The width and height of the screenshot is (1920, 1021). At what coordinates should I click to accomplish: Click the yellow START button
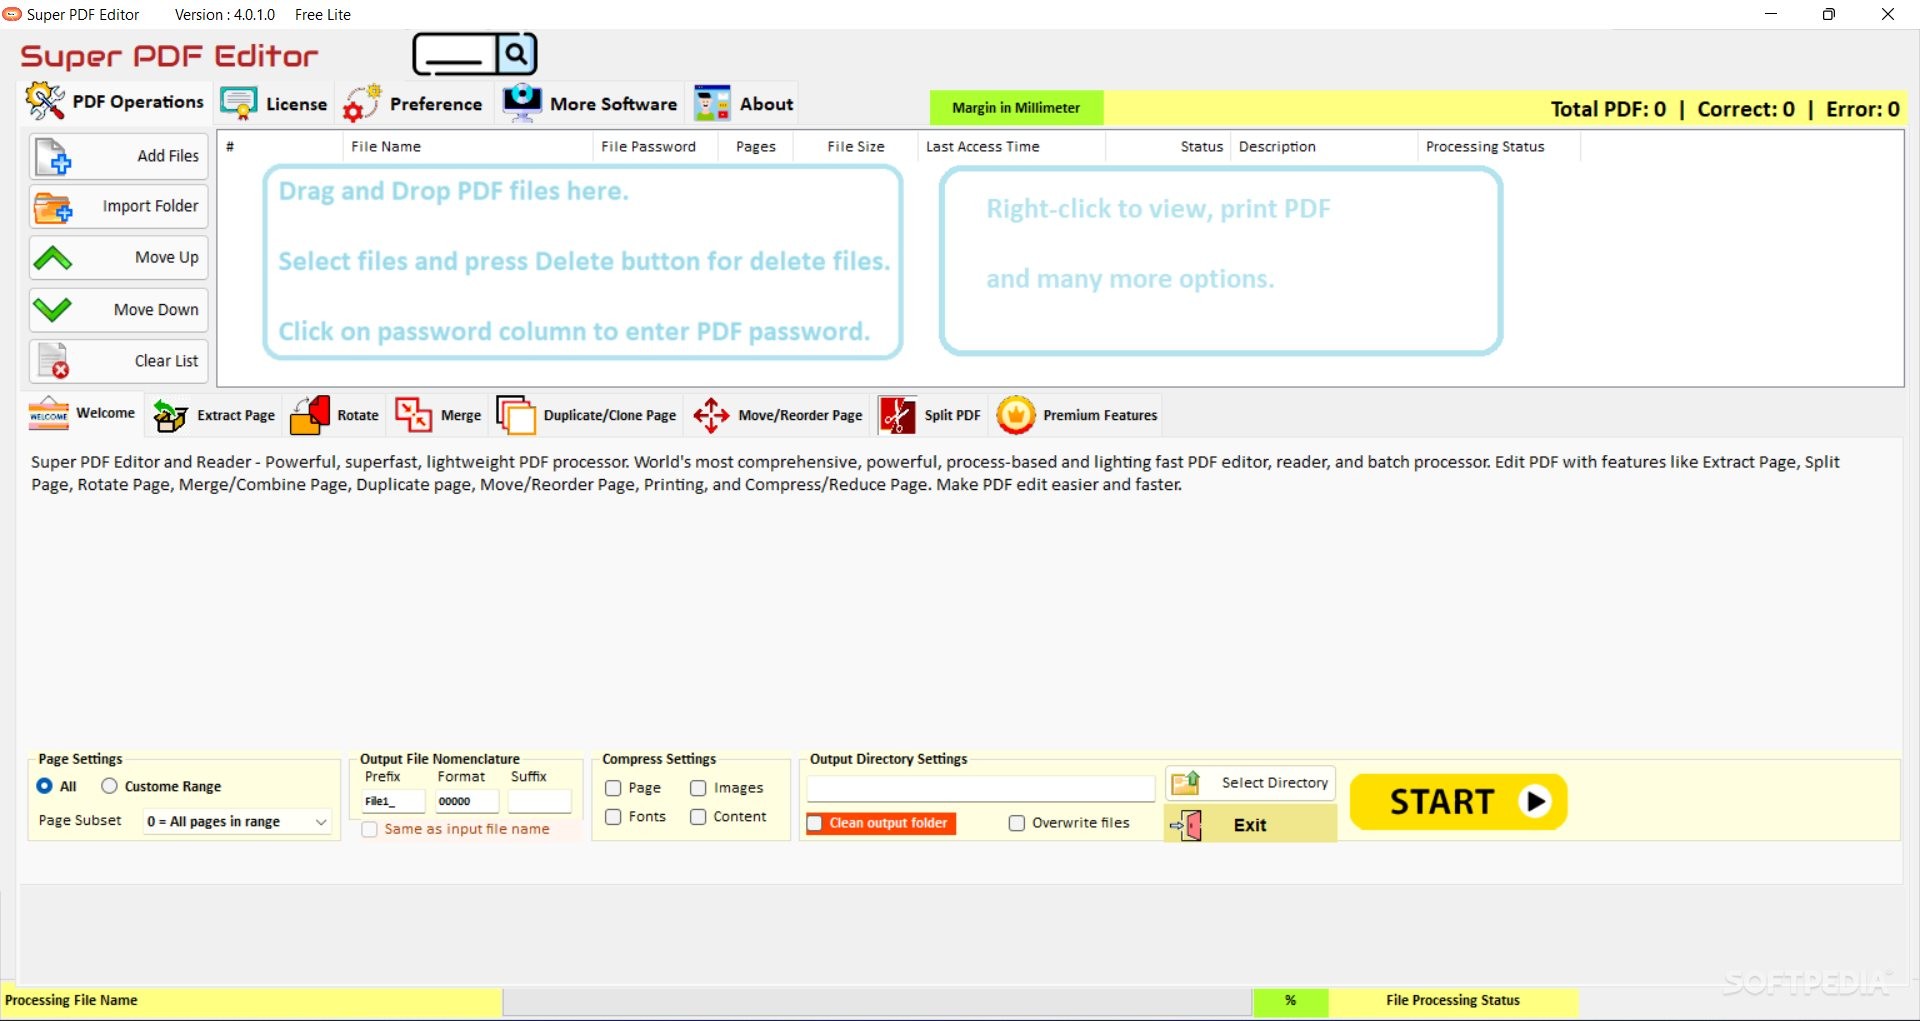(x=1458, y=801)
